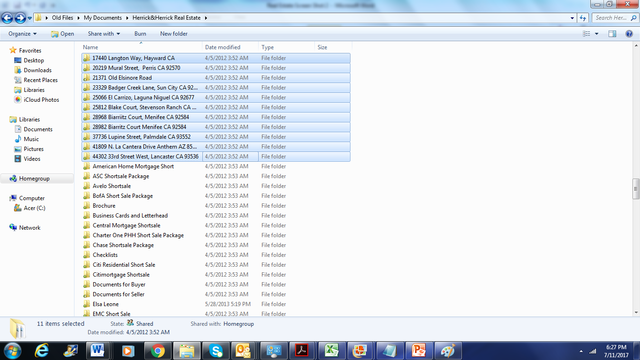This screenshot has width=640, height=360.
Task: Open the view options dropdown arrow
Action: (x=596, y=34)
